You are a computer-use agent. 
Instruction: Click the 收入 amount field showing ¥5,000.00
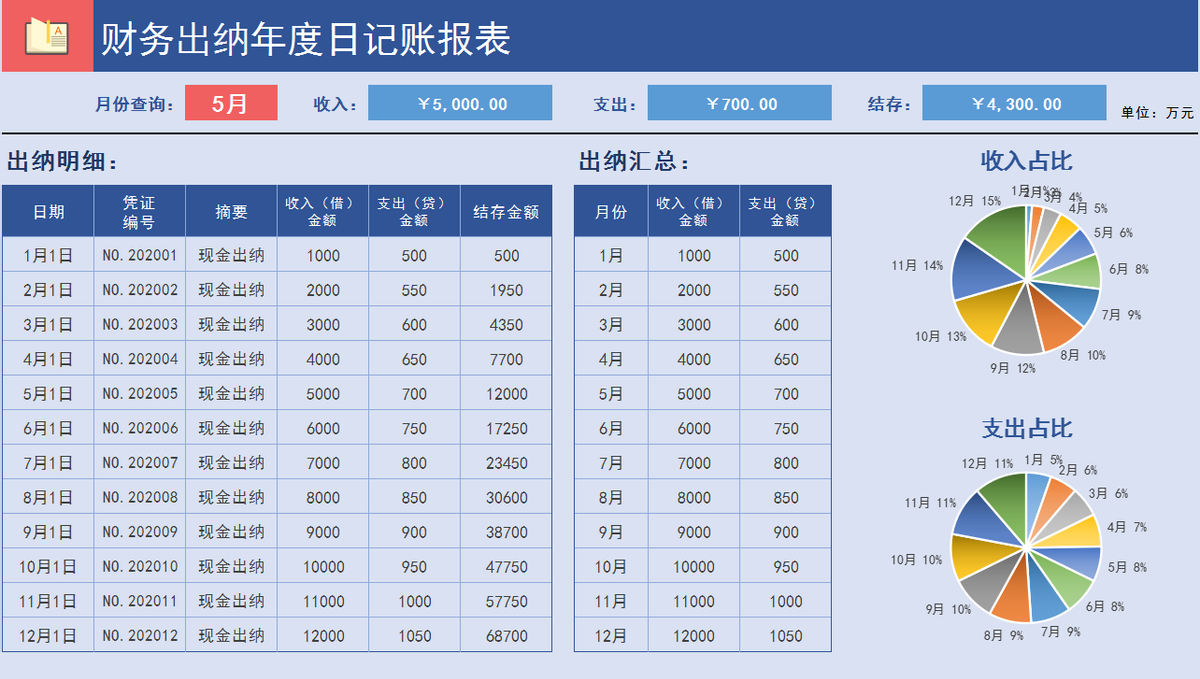coord(460,102)
